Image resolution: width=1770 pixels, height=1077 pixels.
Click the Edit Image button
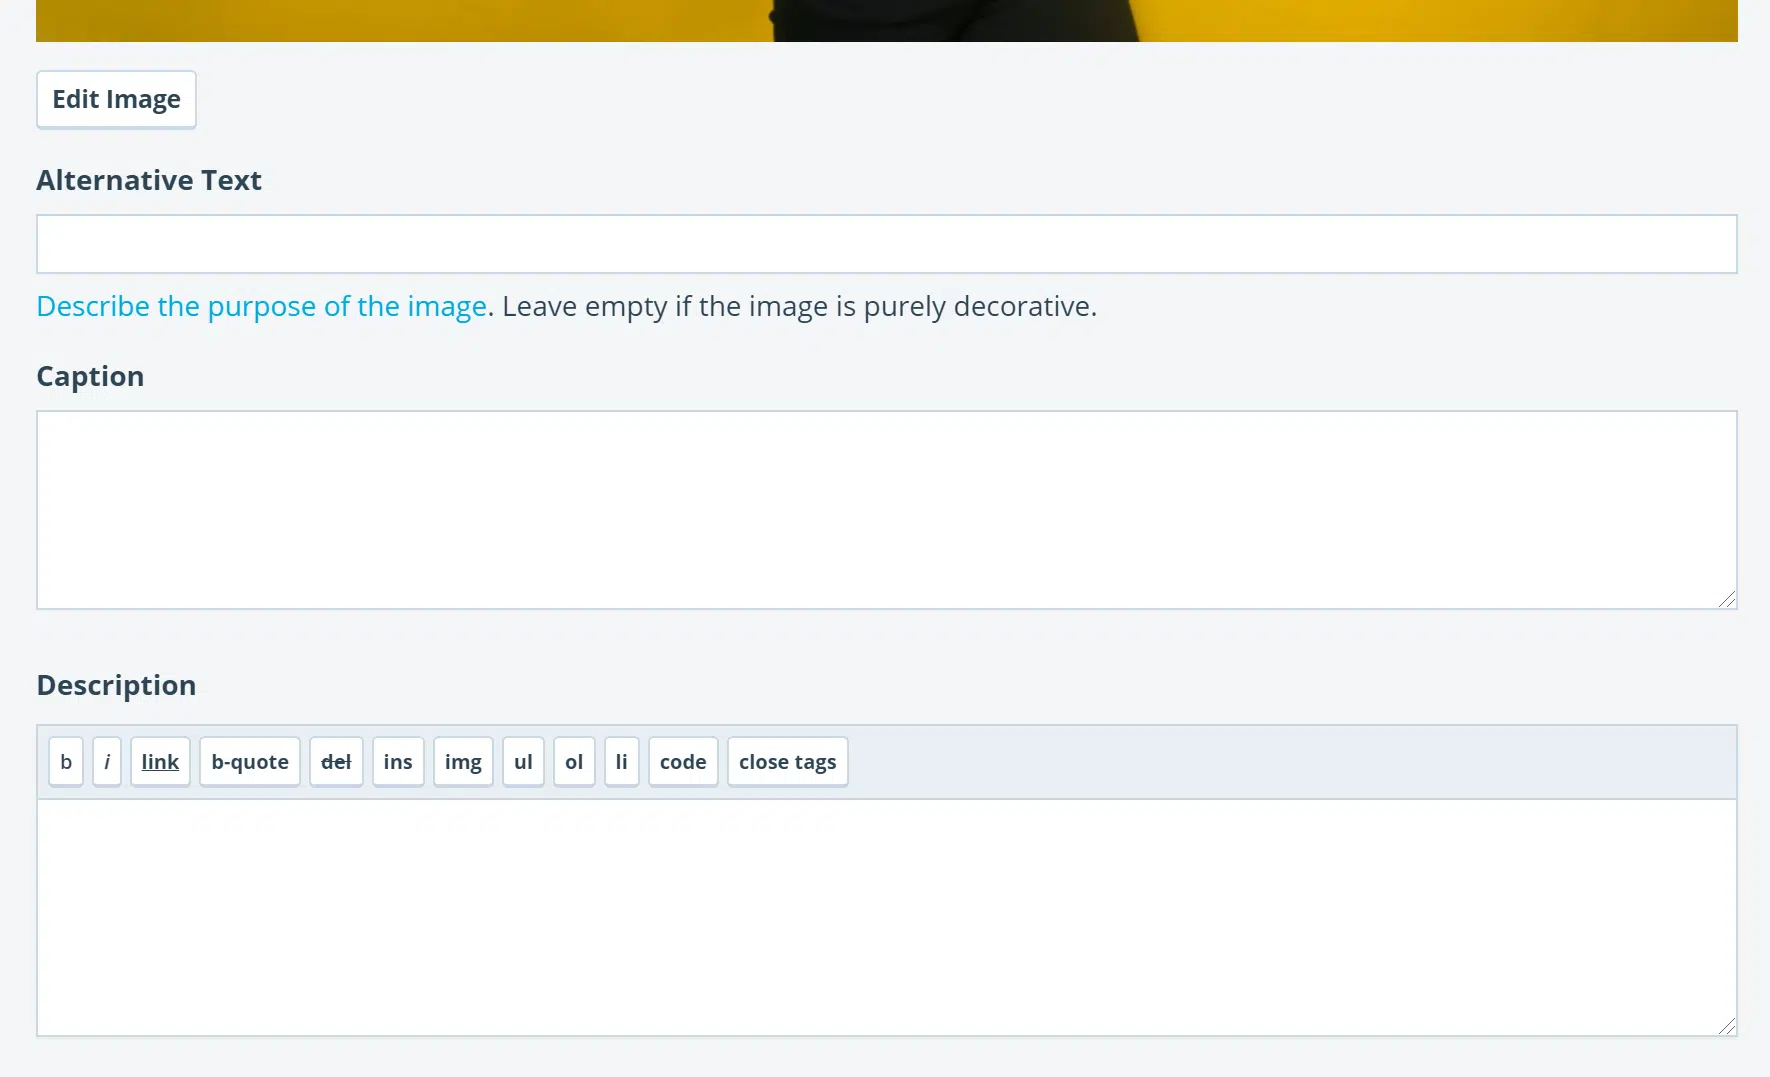coord(116,100)
